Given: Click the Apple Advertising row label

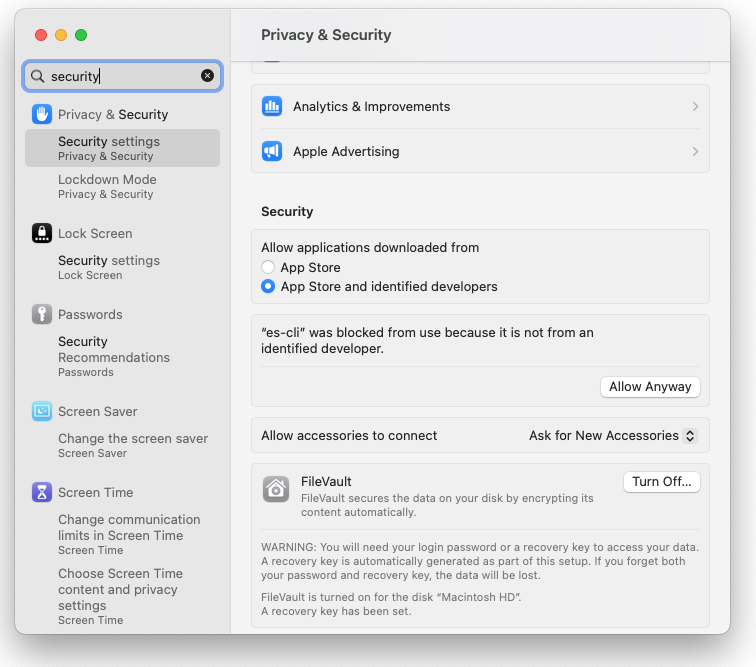Looking at the screenshot, I should pos(346,151).
